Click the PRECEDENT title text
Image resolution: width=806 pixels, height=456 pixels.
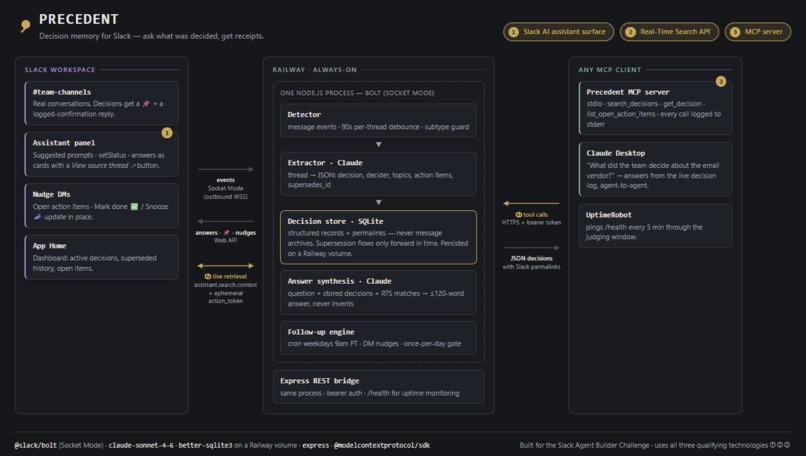79,20
